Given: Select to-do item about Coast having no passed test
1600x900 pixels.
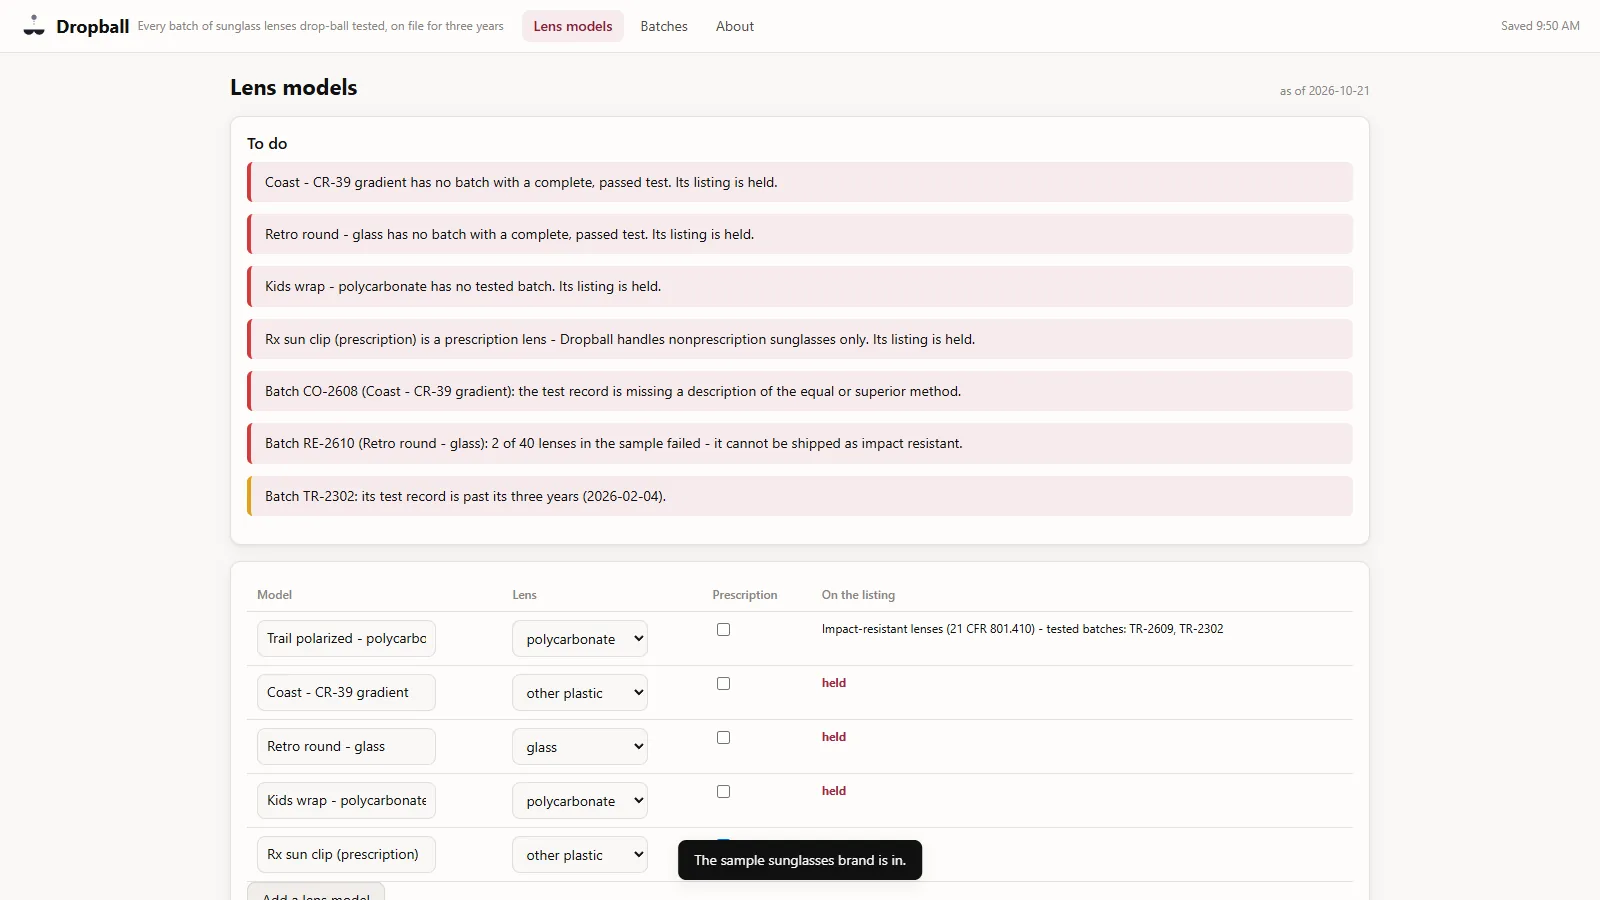Looking at the screenshot, I should coord(800,182).
